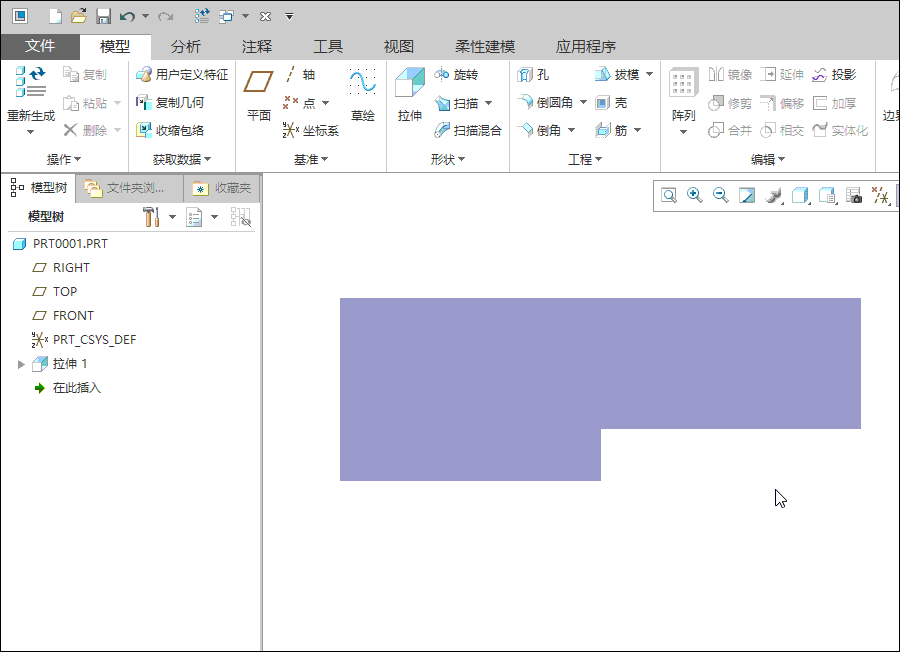The width and height of the screenshot is (900, 652).
Task: Expand the Editing (编辑) group dropdown
Action: click(768, 159)
